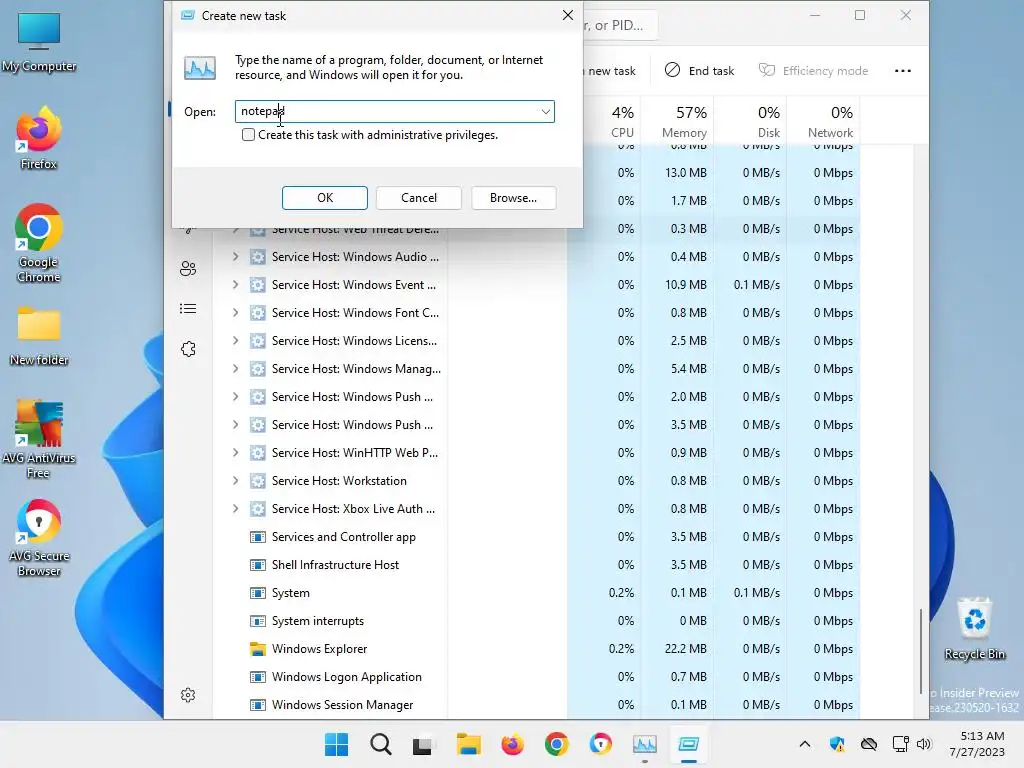This screenshot has height=768, width=1024.
Task: Click the Browse... button
Action: coord(513,198)
